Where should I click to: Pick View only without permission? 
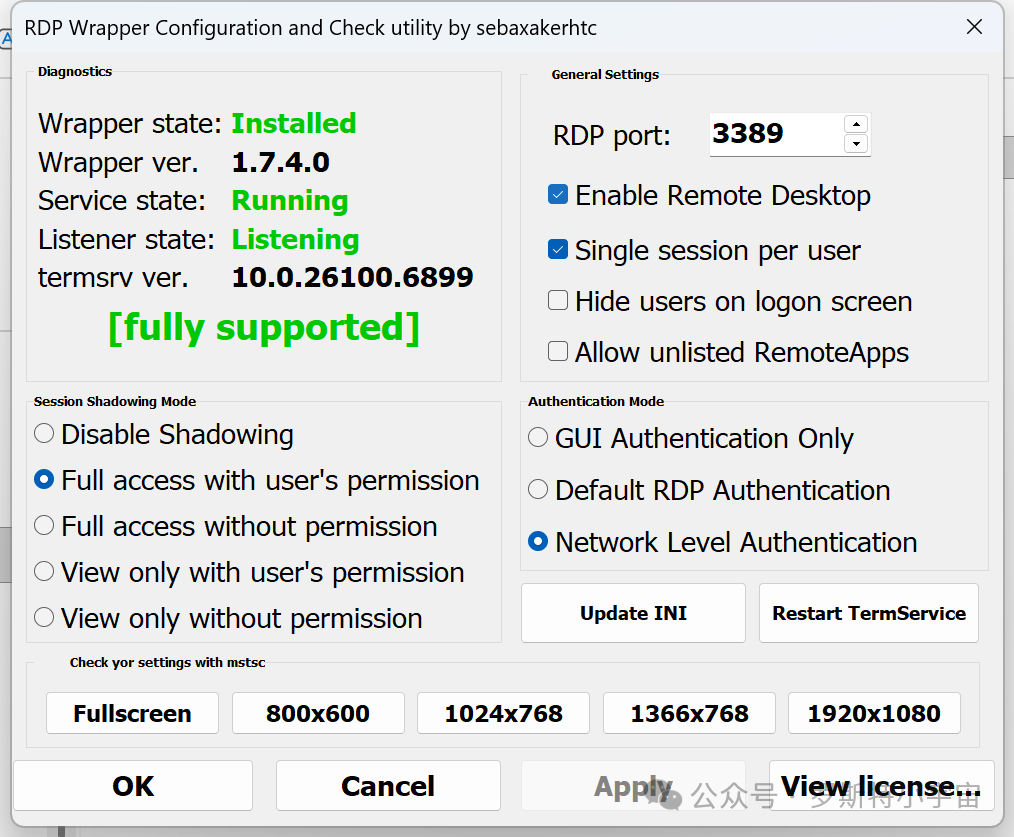point(44,618)
